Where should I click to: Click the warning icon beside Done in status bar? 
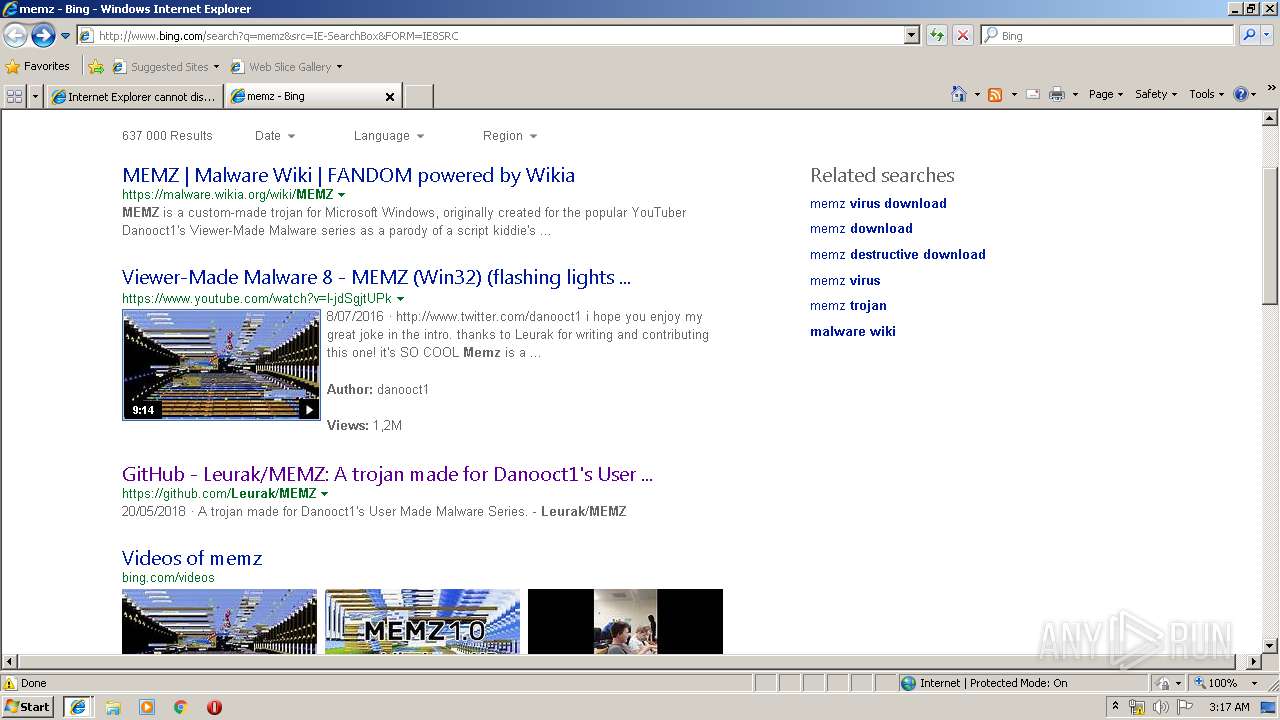pos(10,683)
